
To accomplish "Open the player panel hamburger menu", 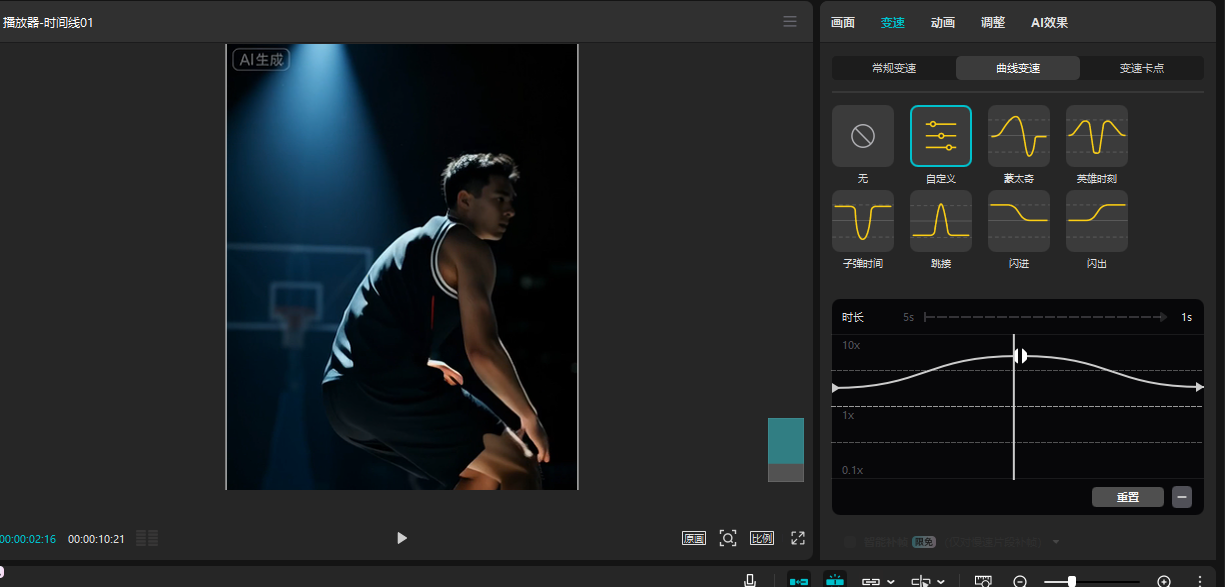I will (790, 22).
